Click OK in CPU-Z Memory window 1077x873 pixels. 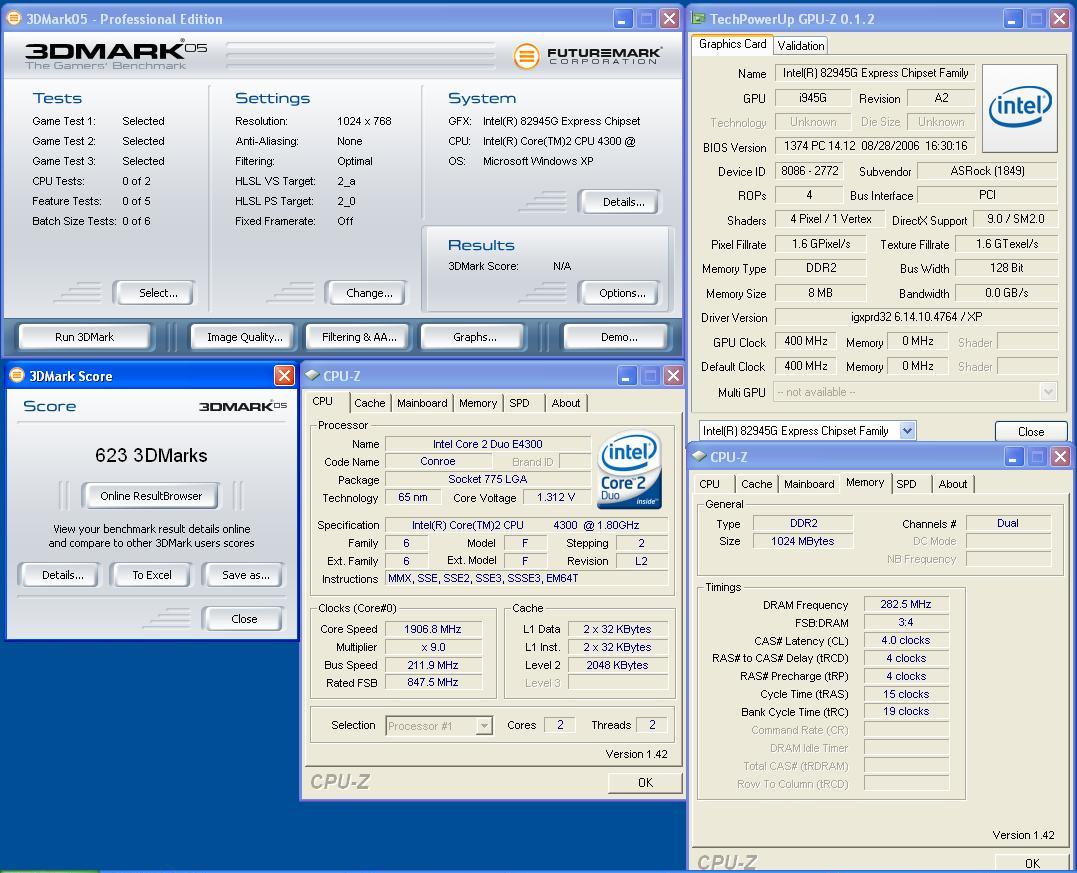click(x=1032, y=863)
